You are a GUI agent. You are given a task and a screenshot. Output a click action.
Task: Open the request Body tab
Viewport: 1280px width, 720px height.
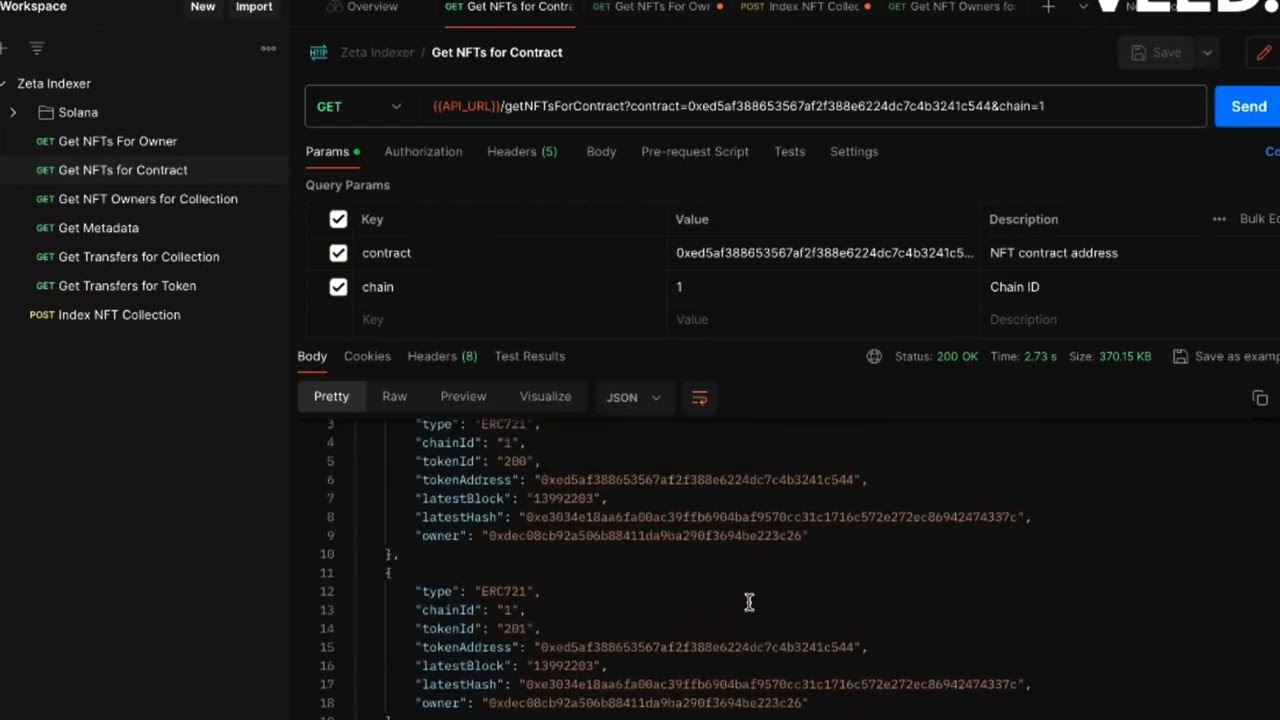tap(601, 152)
